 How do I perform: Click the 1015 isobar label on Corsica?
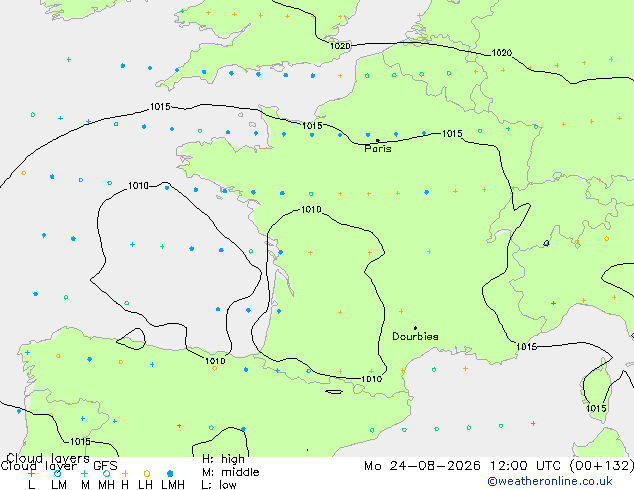coord(596,408)
